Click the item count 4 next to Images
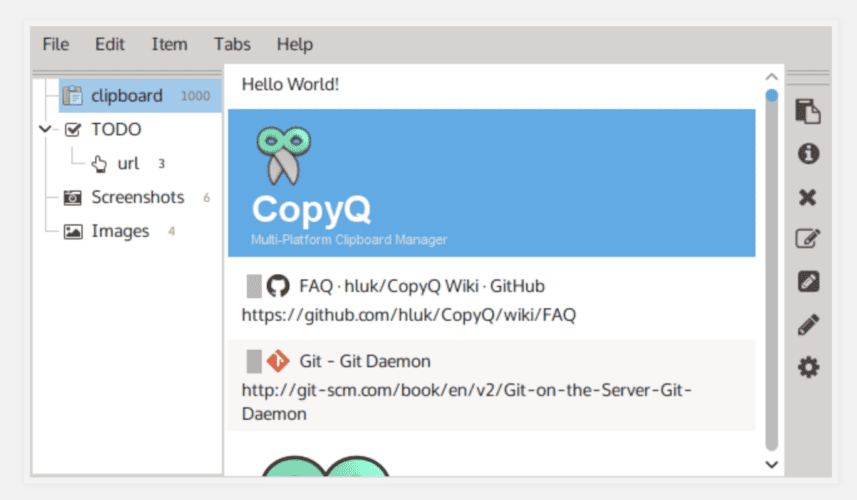 [x=172, y=232]
